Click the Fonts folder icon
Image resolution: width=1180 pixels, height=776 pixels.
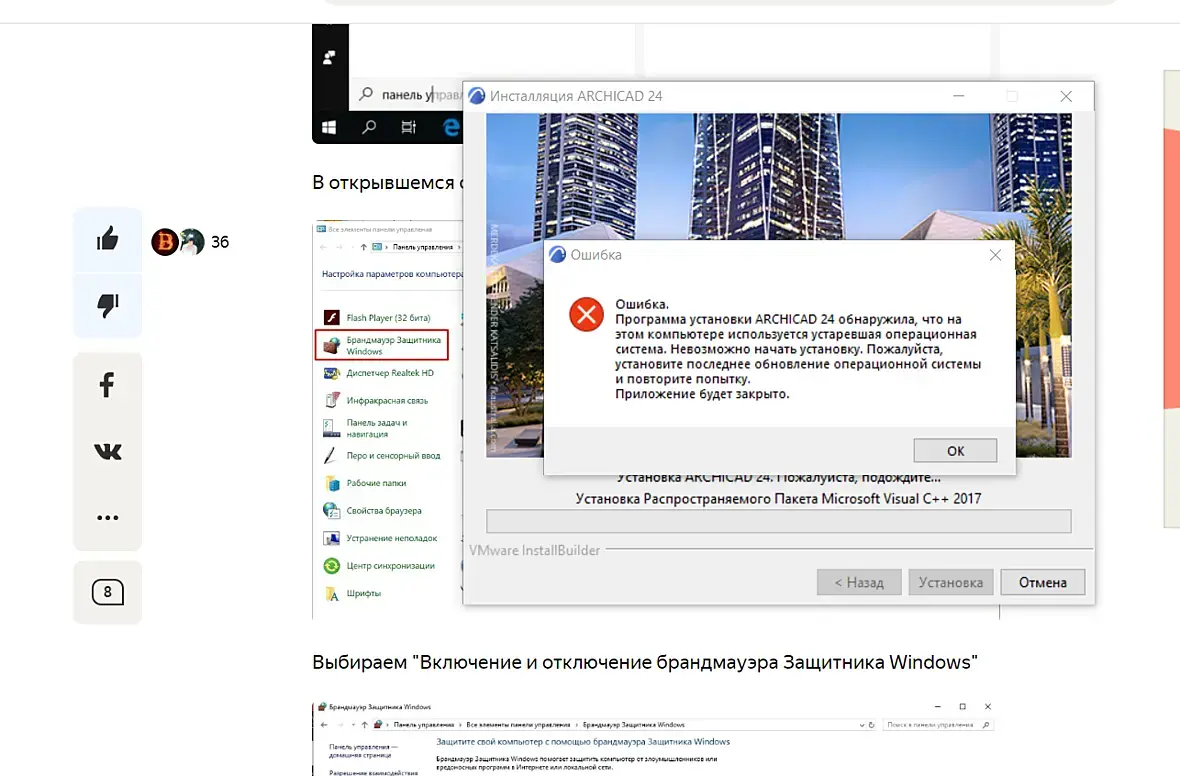pyautogui.click(x=331, y=594)
